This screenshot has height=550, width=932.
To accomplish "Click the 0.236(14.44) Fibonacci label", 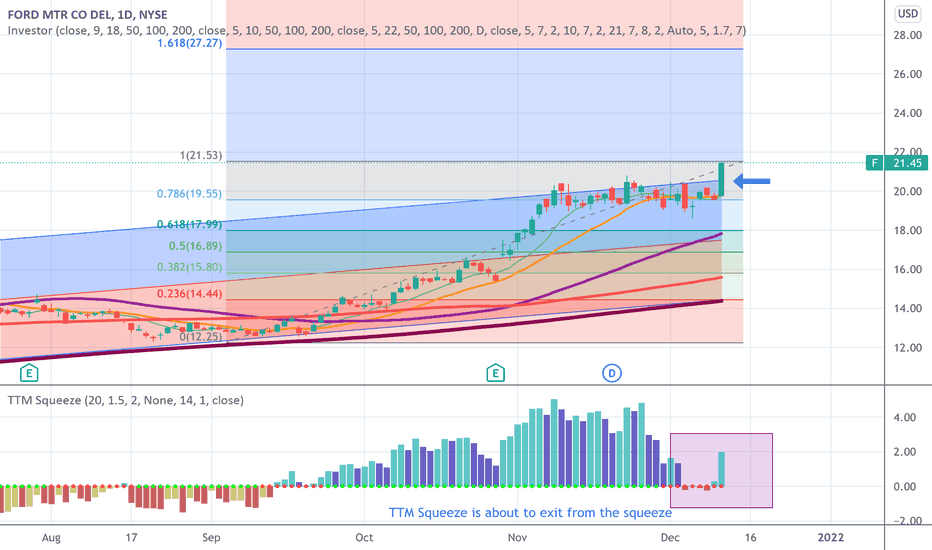I will coord(189,294).
